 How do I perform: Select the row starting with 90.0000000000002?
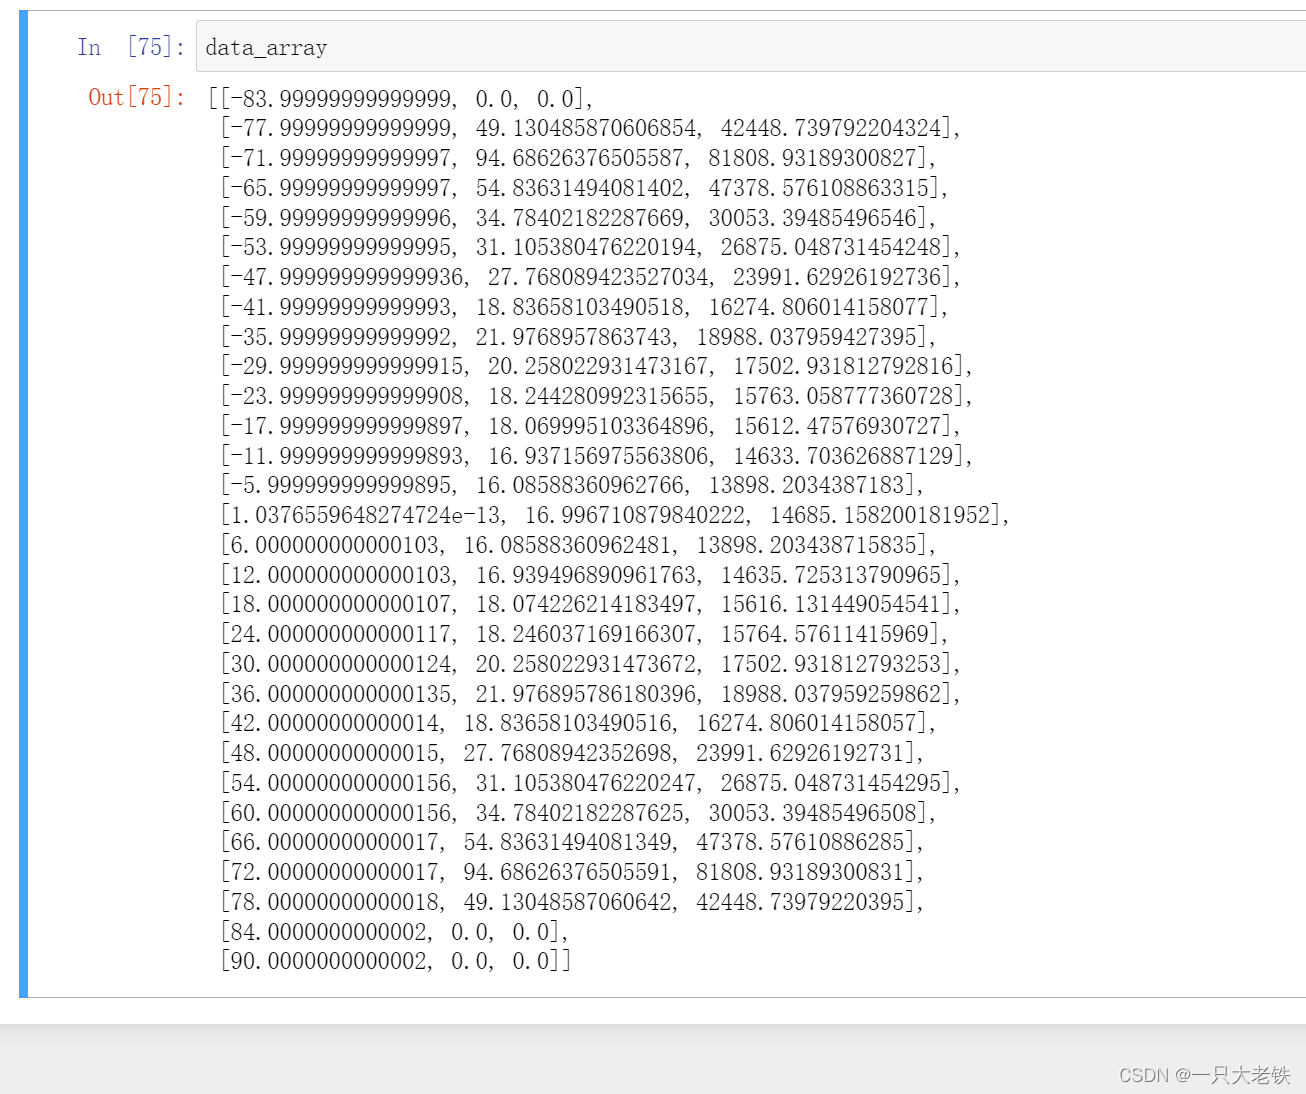tap(396, 961)
